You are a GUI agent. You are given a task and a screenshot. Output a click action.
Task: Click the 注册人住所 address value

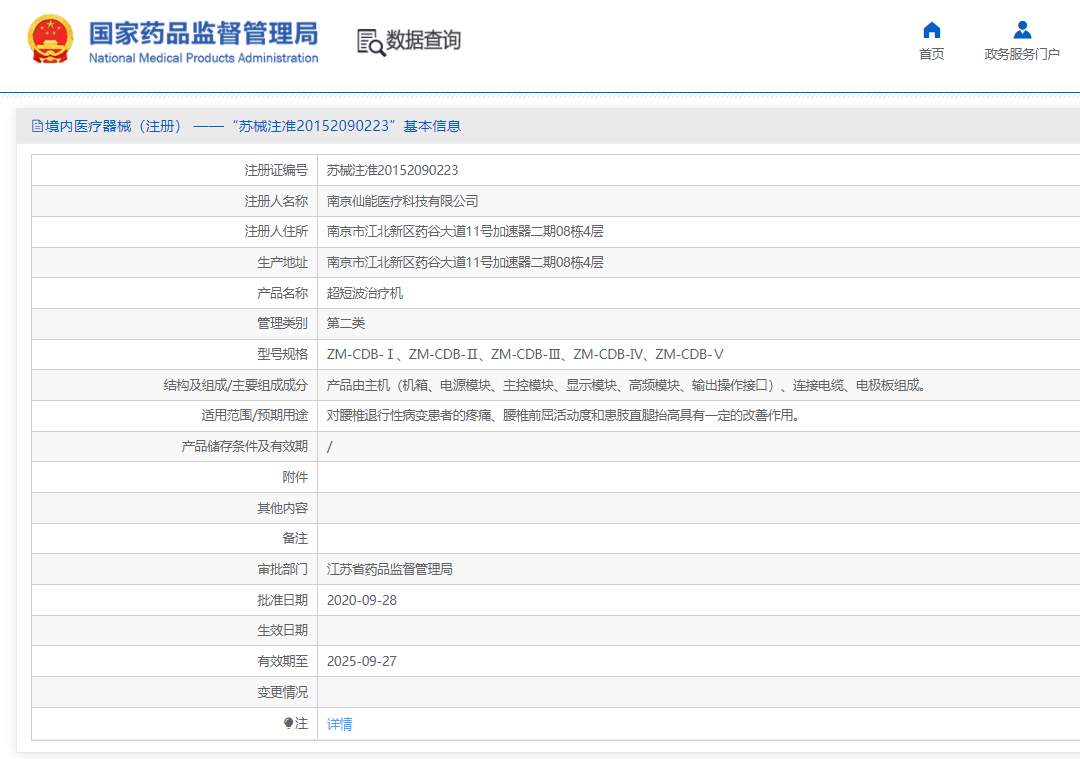(465, 231)
